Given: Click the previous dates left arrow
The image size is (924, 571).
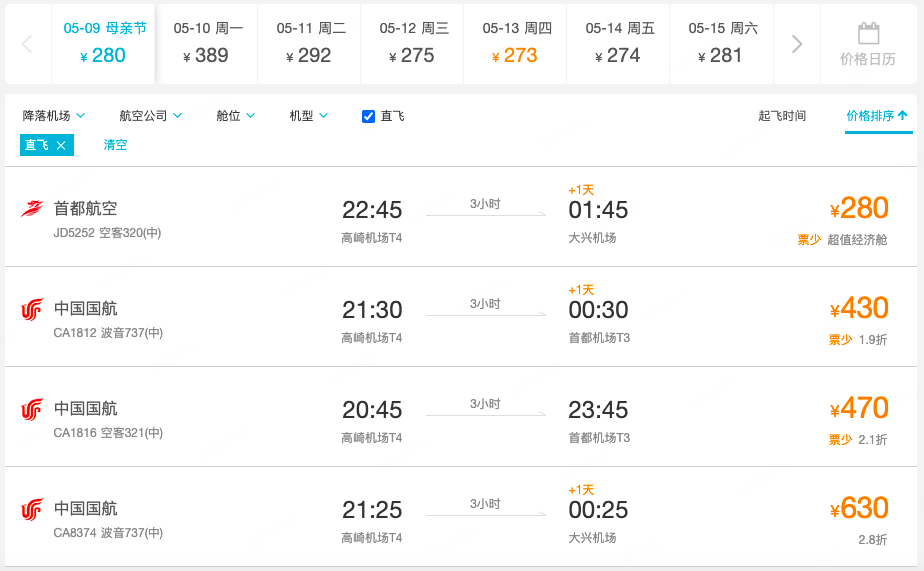Looking at the screenshot, I should (27, 44).
